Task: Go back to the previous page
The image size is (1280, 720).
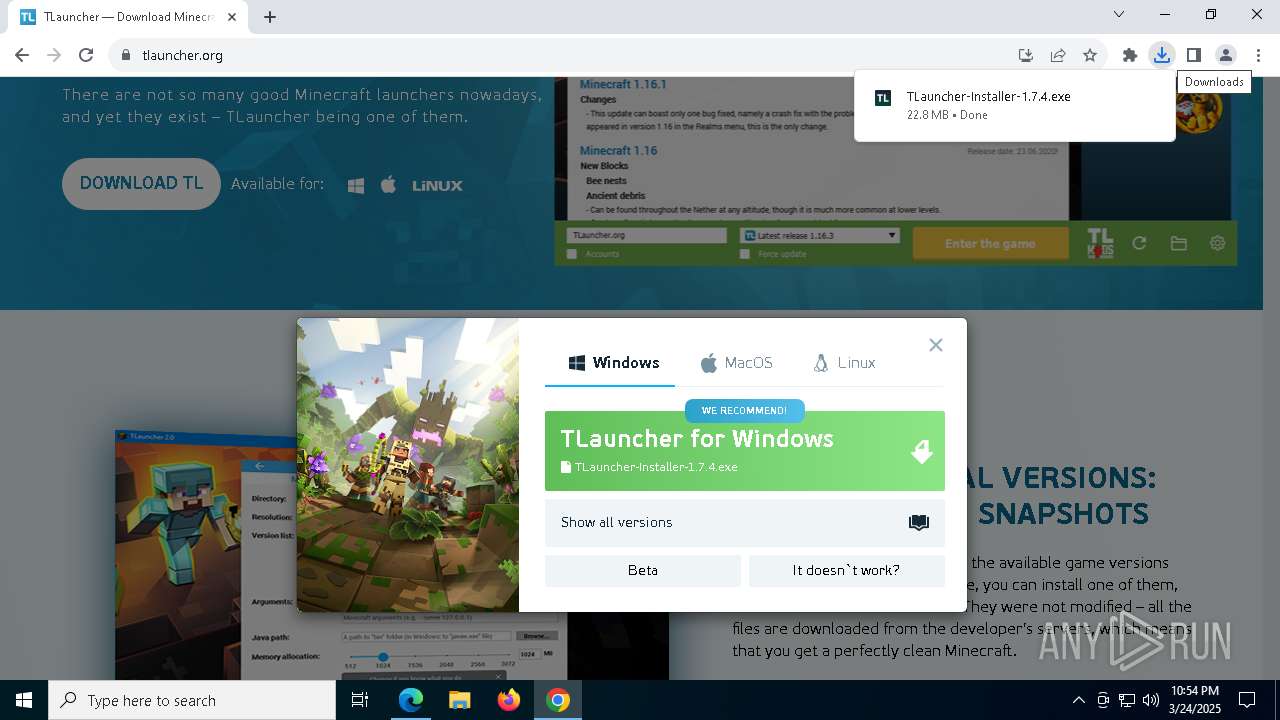Action: click(22, 55)
